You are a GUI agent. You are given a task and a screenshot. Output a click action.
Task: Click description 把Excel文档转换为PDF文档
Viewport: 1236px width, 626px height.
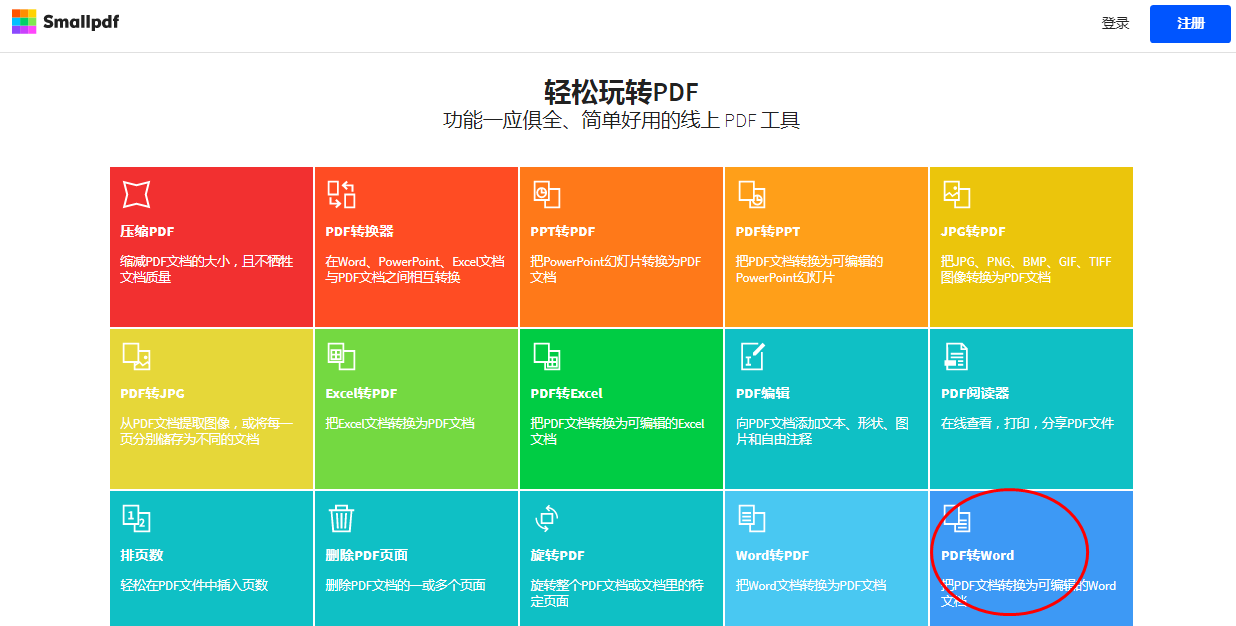(x=400, y=424)
